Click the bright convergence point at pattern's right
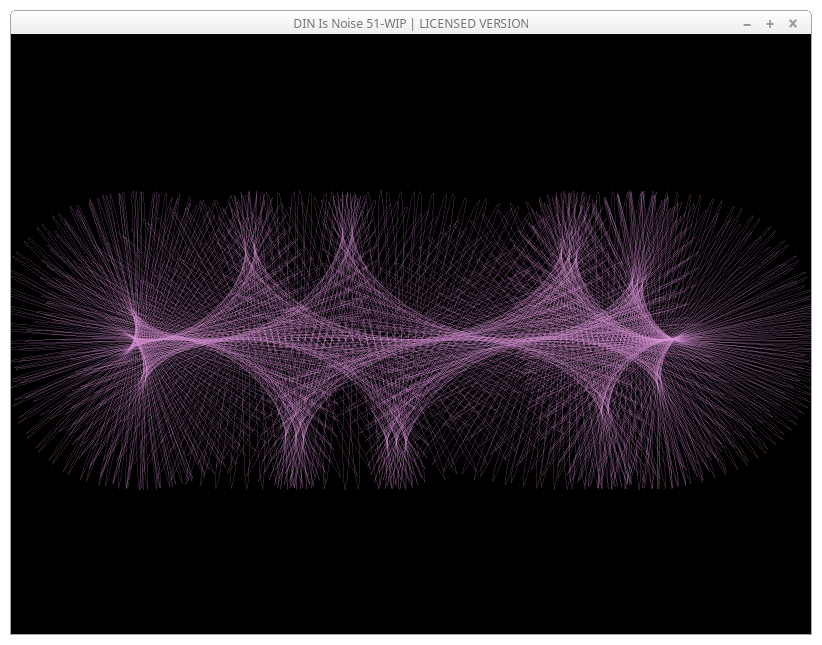Viewport: 822px width, 645px height. tap(676, 339)
